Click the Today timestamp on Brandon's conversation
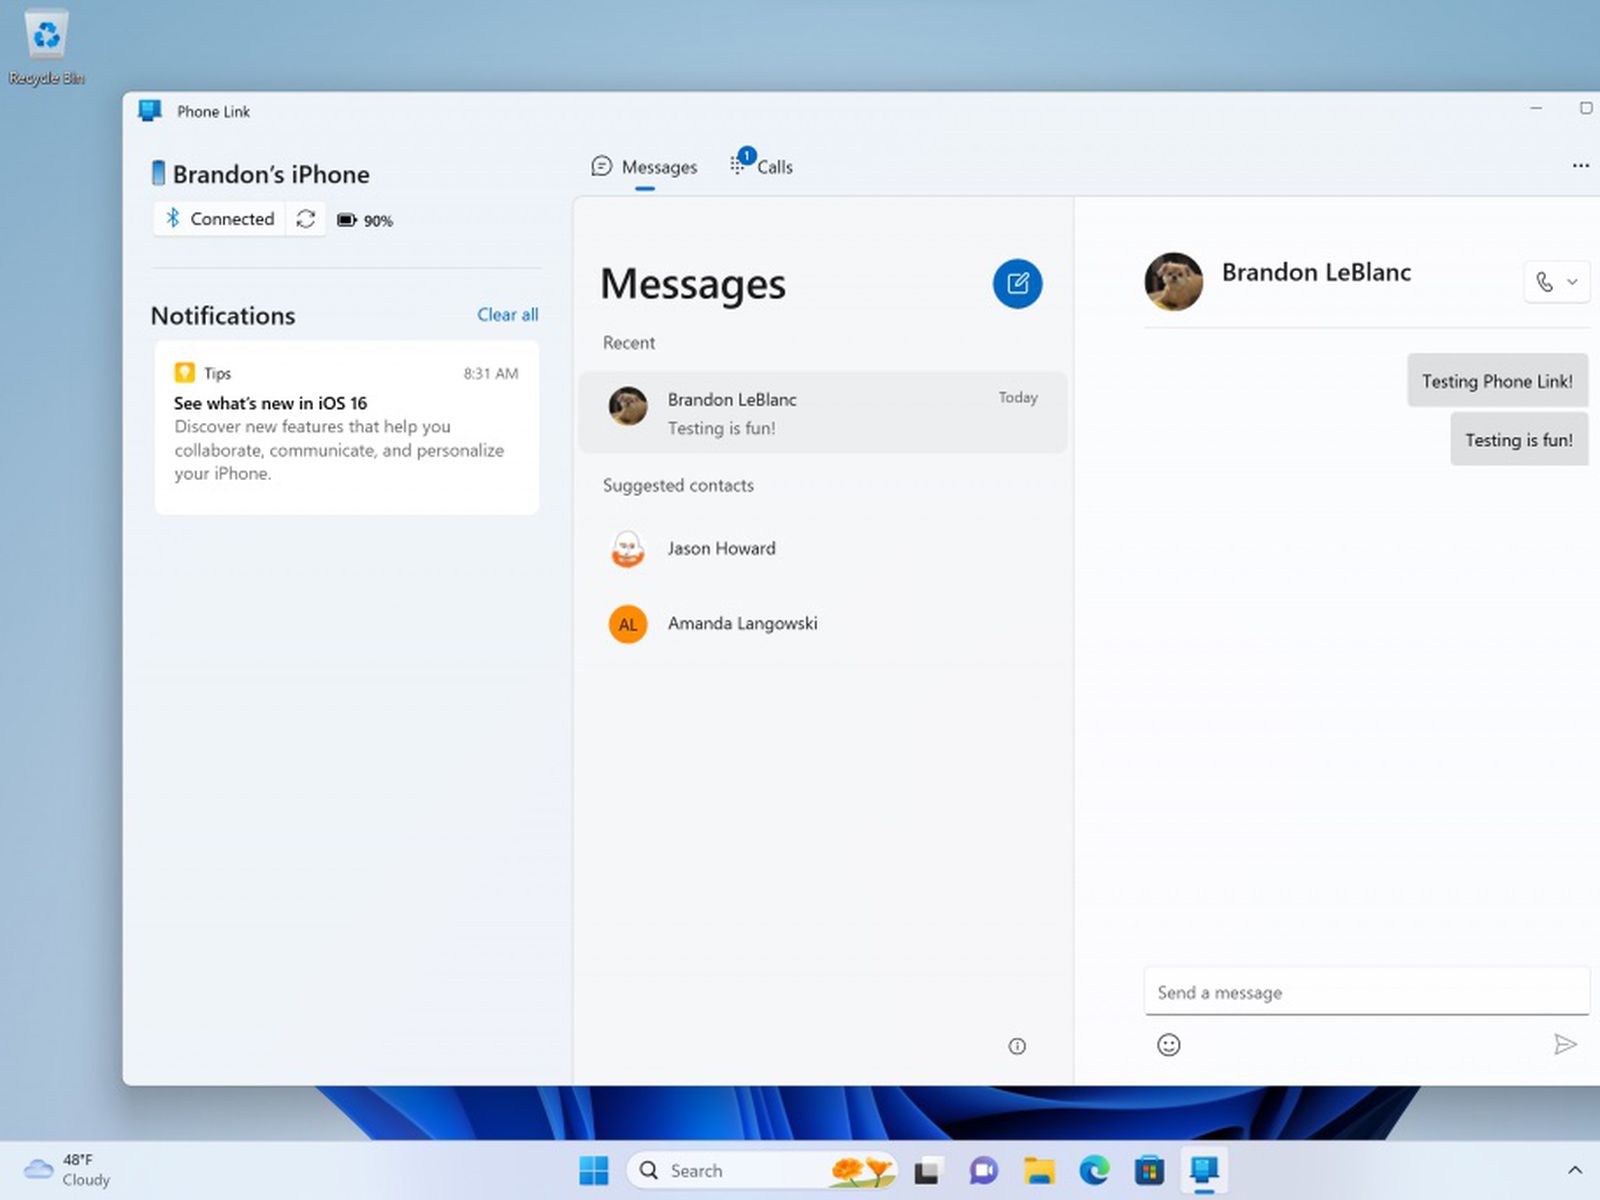 pos(1018,397)
